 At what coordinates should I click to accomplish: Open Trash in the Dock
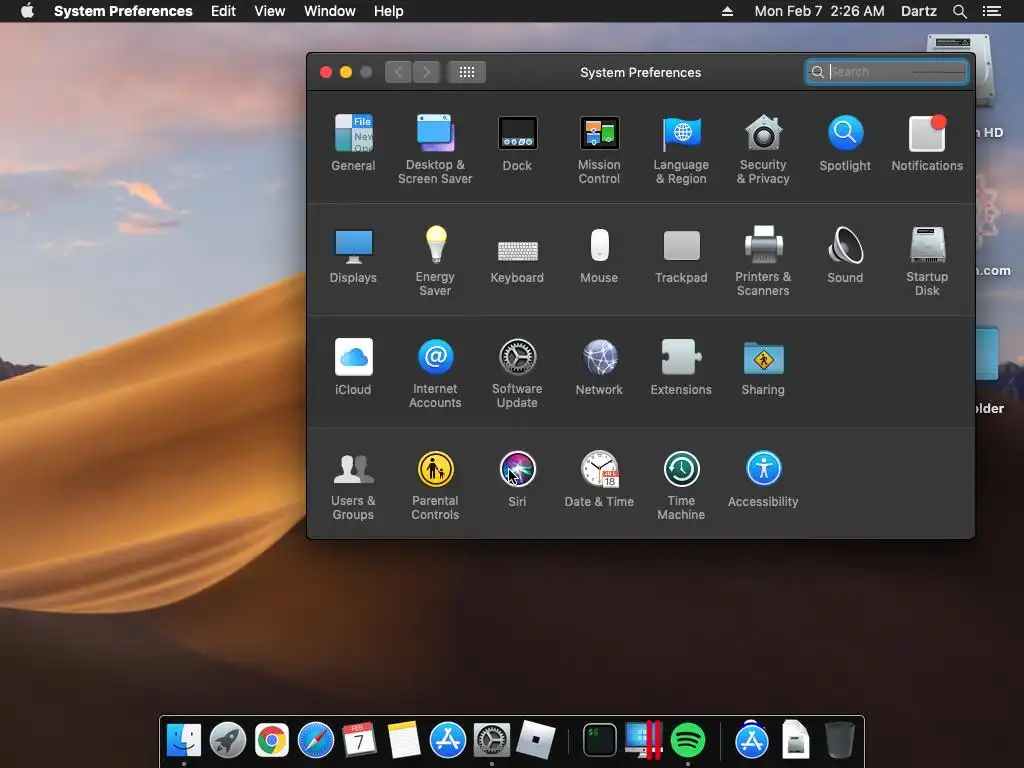pyautogui.click(x=840, y=741)
